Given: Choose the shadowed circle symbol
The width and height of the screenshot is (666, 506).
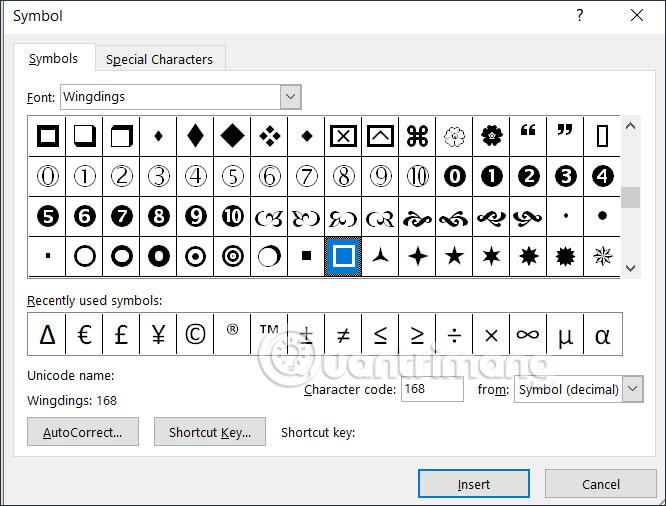Looking at the screenshot, I should [269, 256].
